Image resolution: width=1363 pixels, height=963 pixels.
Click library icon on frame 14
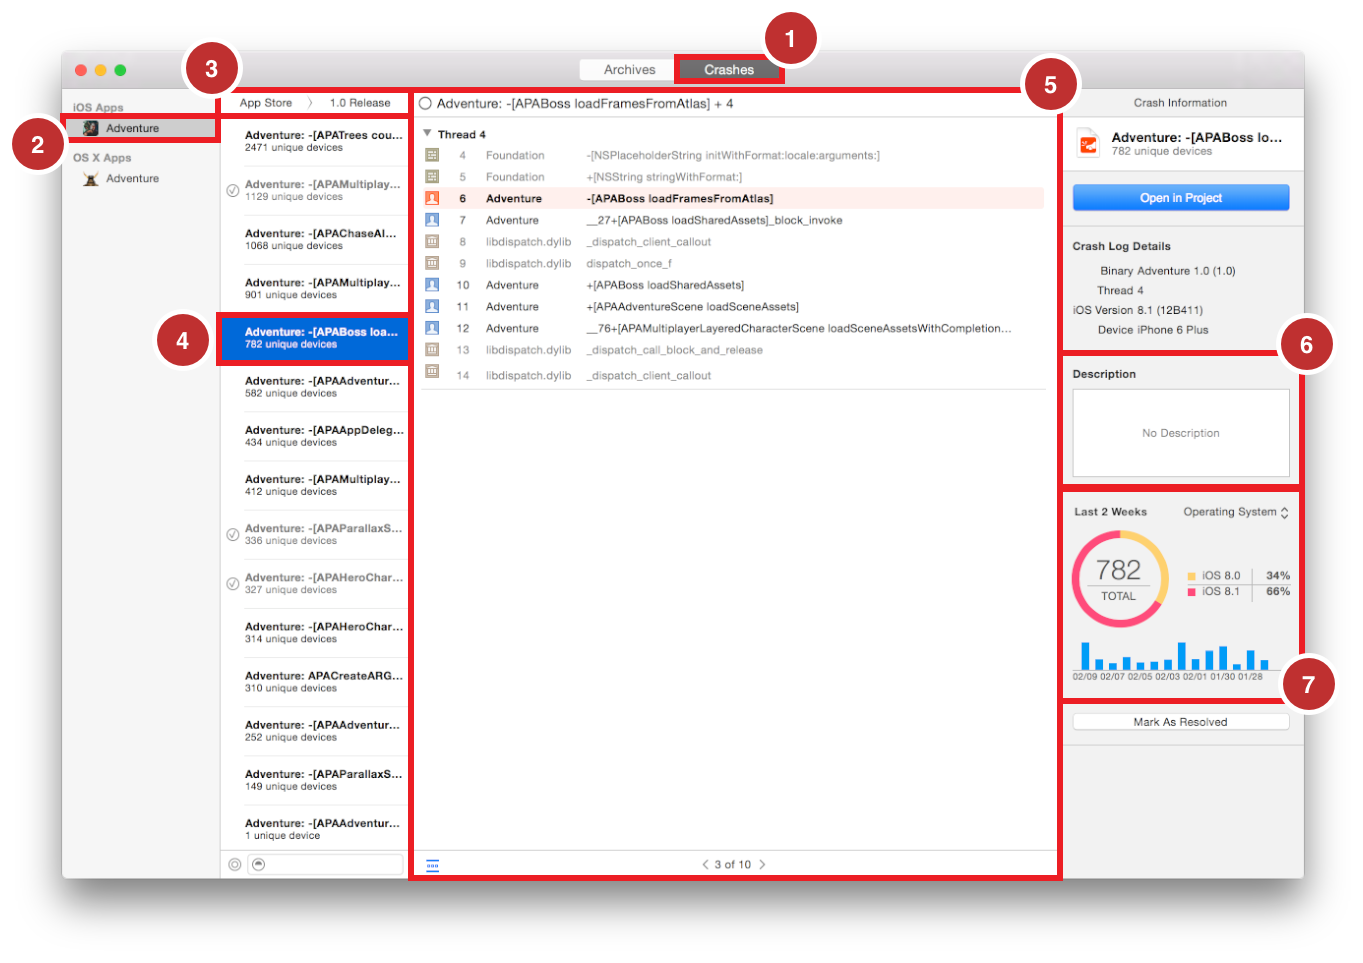[x=432, y=371]
